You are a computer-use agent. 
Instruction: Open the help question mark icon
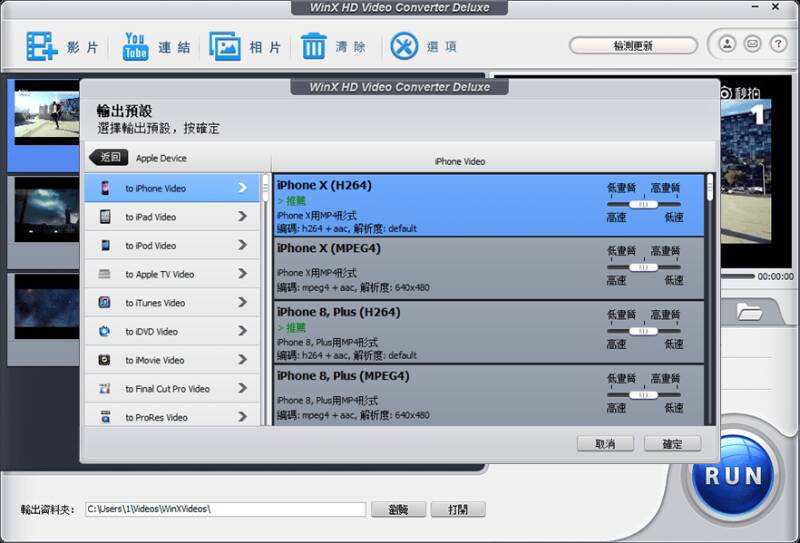tap(778, 44)
